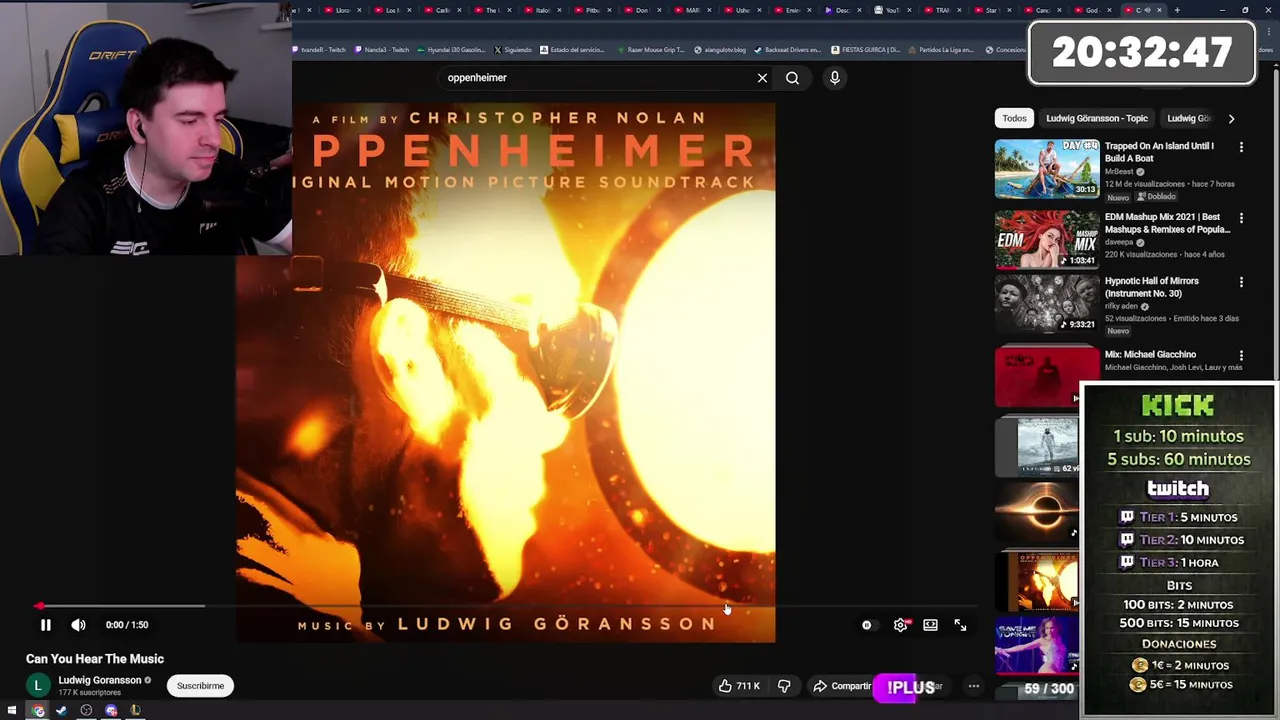
Task: Open Estado del servicio bookmark
Action: tap(572, 50)
